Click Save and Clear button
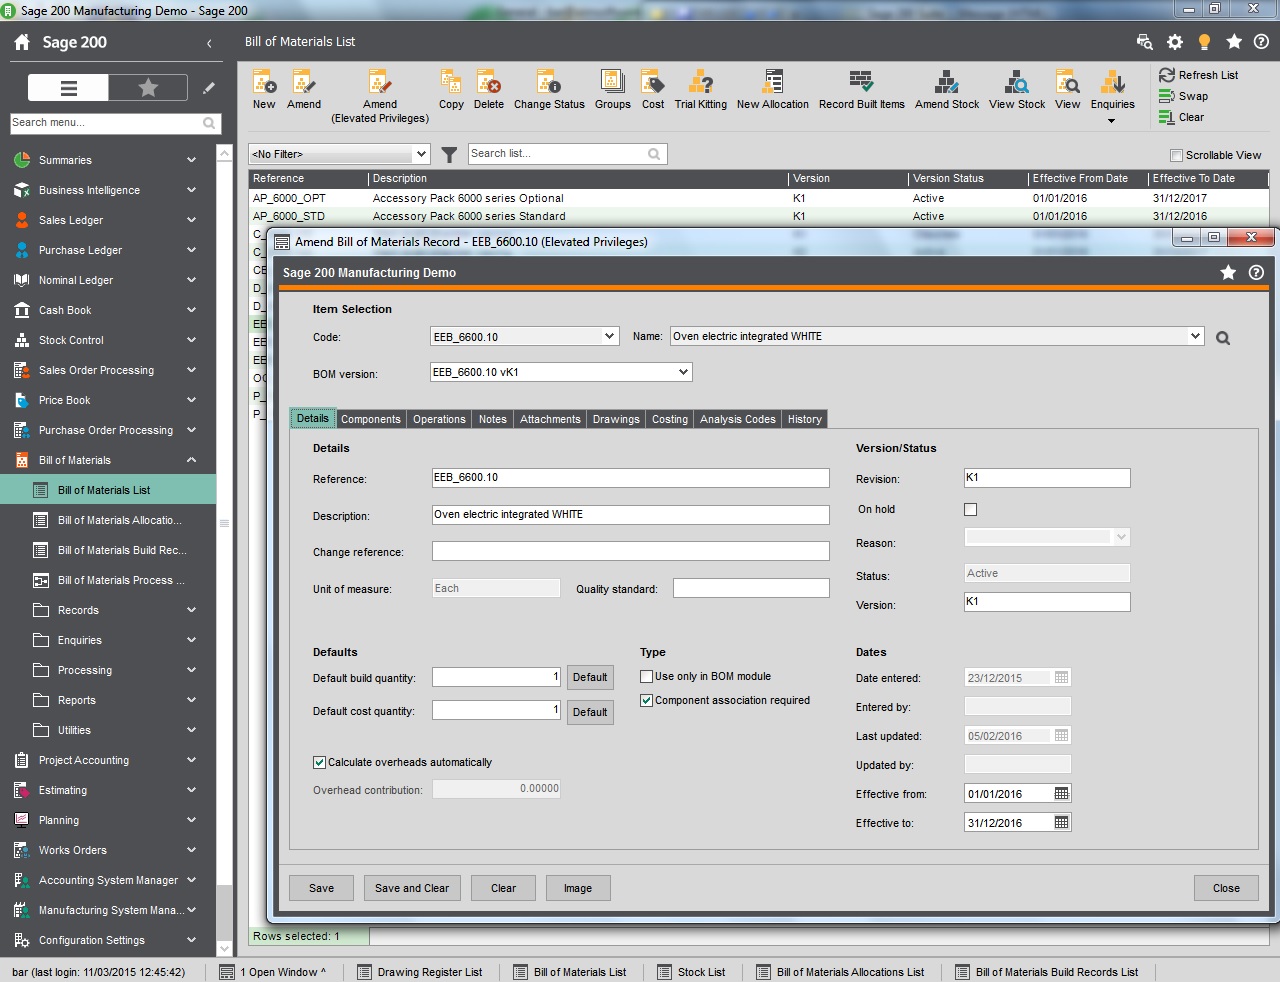The width and height of the screenshot is (1280, 982). click(x=412, y=888)
